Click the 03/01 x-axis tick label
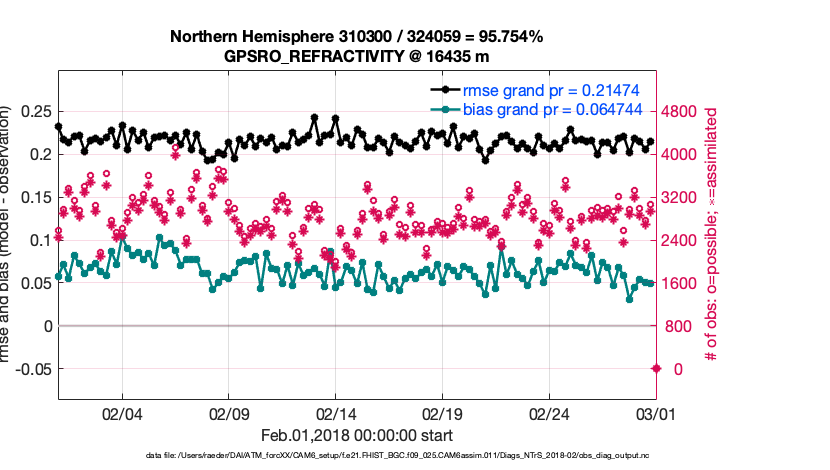This screenshot has height=470, width=830. tap(656, 414)
